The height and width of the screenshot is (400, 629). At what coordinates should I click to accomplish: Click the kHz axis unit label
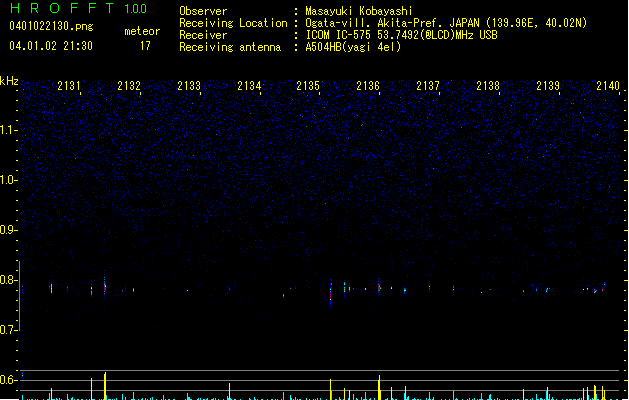point(9,81)
